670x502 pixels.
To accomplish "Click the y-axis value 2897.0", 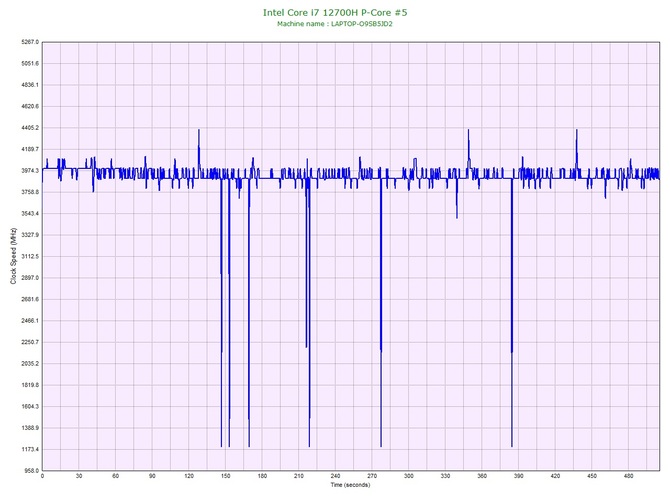I will click(30, 278).
